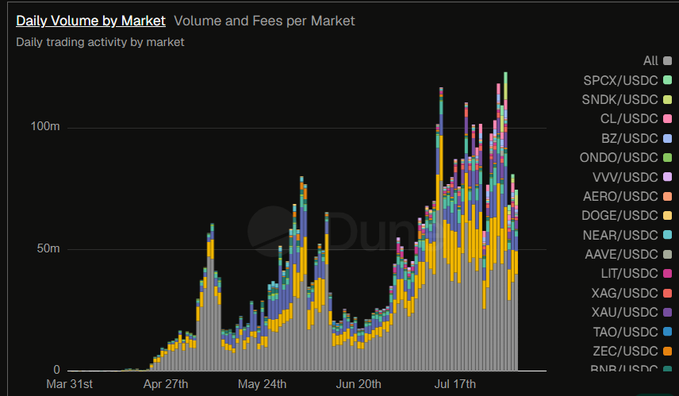
Task: Click the Jun 20th x-axis label
Action: click(359, 384)
